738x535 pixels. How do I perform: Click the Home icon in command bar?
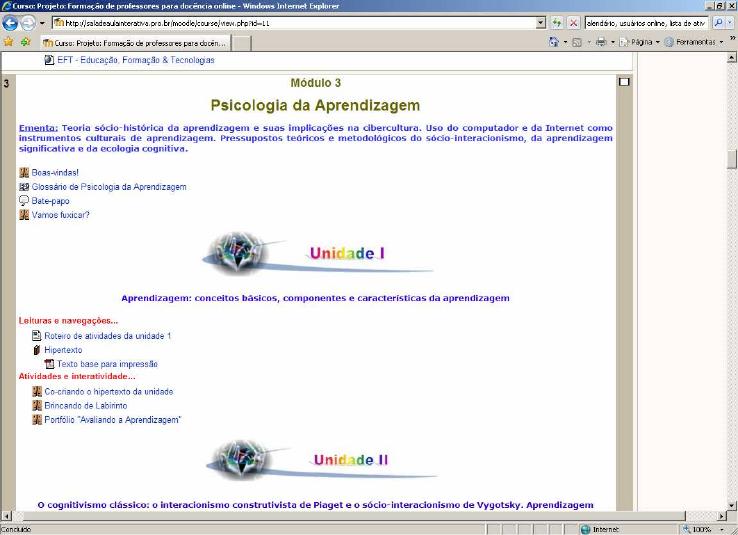[554, 42]
